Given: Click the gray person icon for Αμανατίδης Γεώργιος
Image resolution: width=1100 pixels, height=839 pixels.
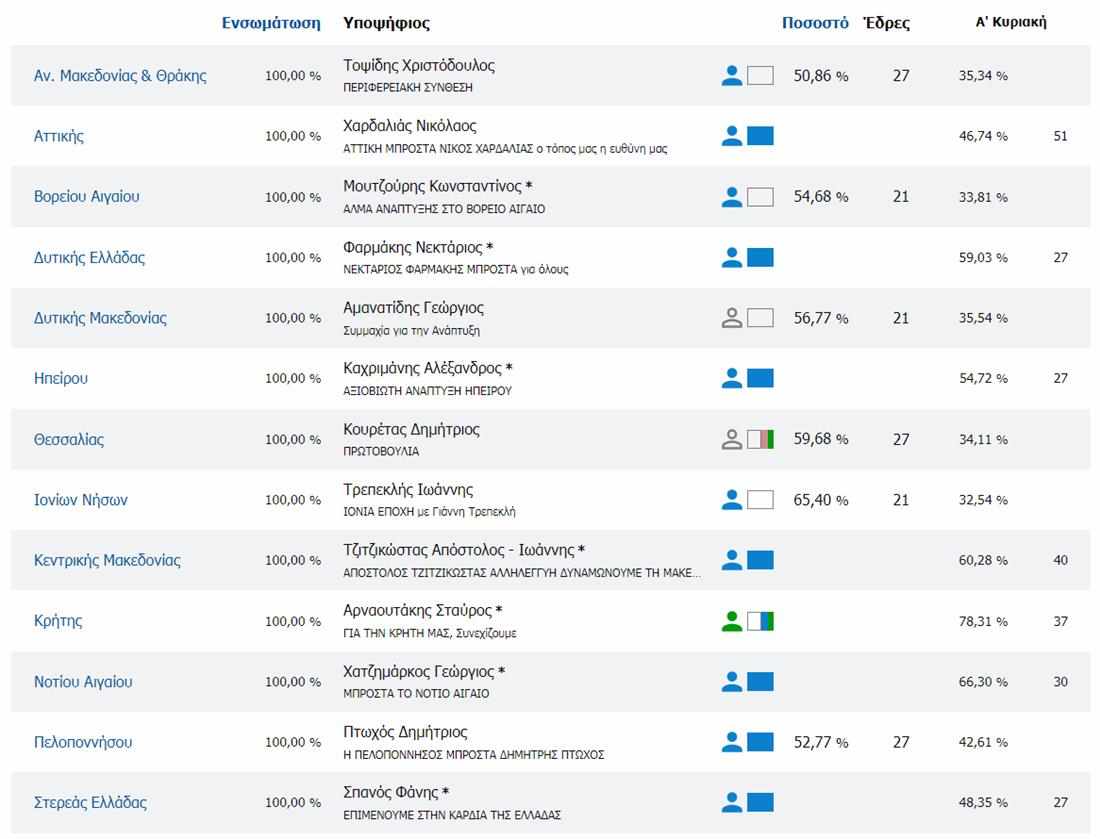Looking at the screenshot, I should (x=732, y=318).
